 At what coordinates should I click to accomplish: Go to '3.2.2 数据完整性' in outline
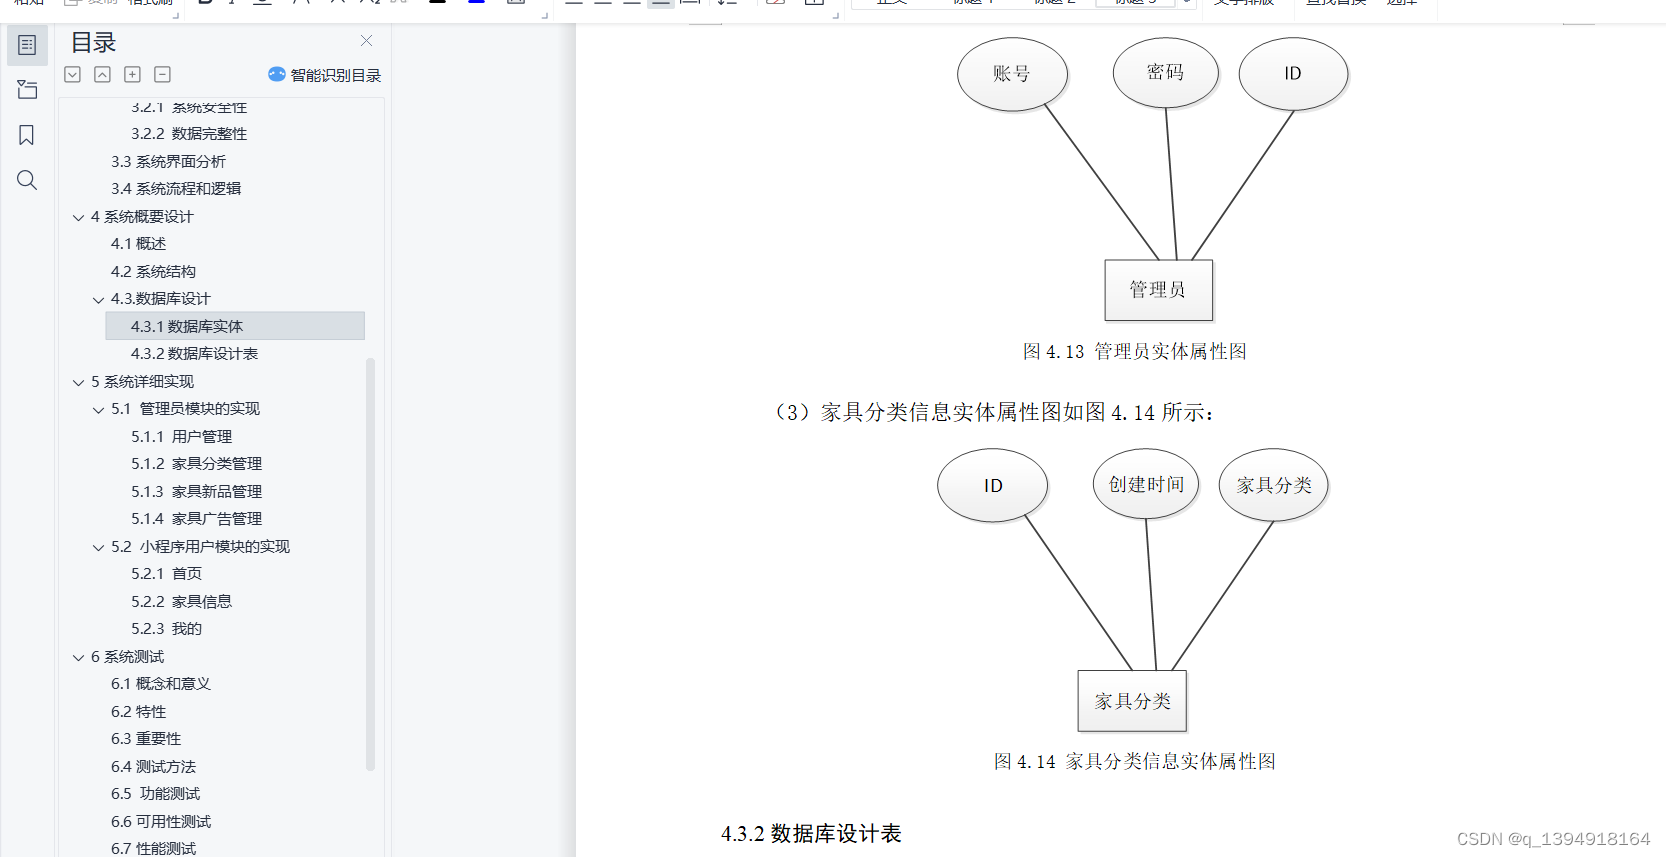(x=189, y=134)
